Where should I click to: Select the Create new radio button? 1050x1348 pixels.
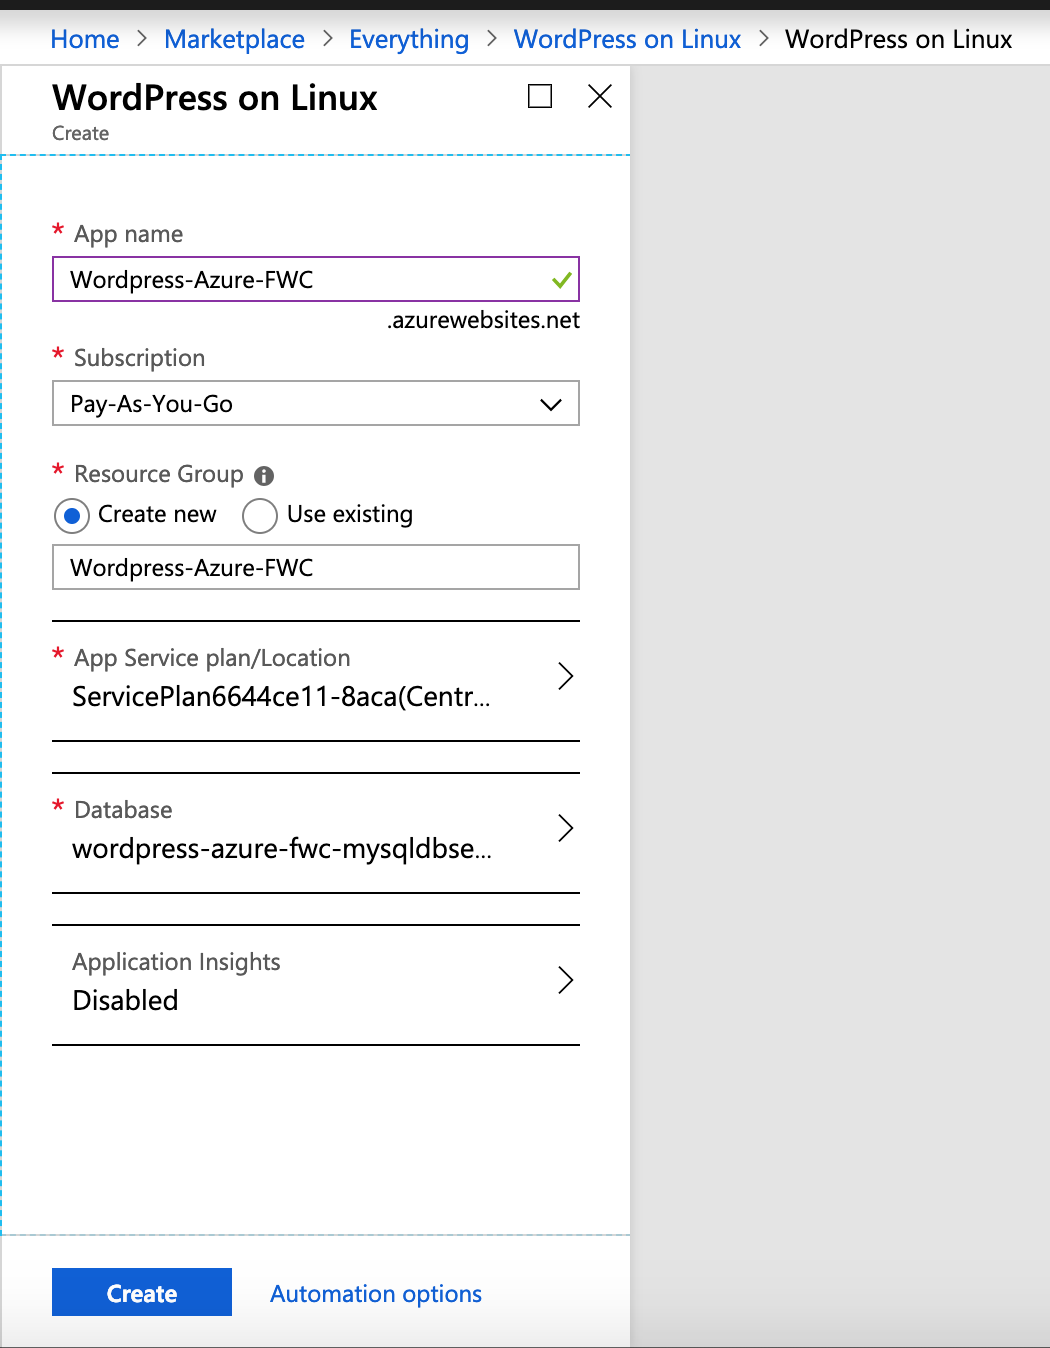[72, 516]
